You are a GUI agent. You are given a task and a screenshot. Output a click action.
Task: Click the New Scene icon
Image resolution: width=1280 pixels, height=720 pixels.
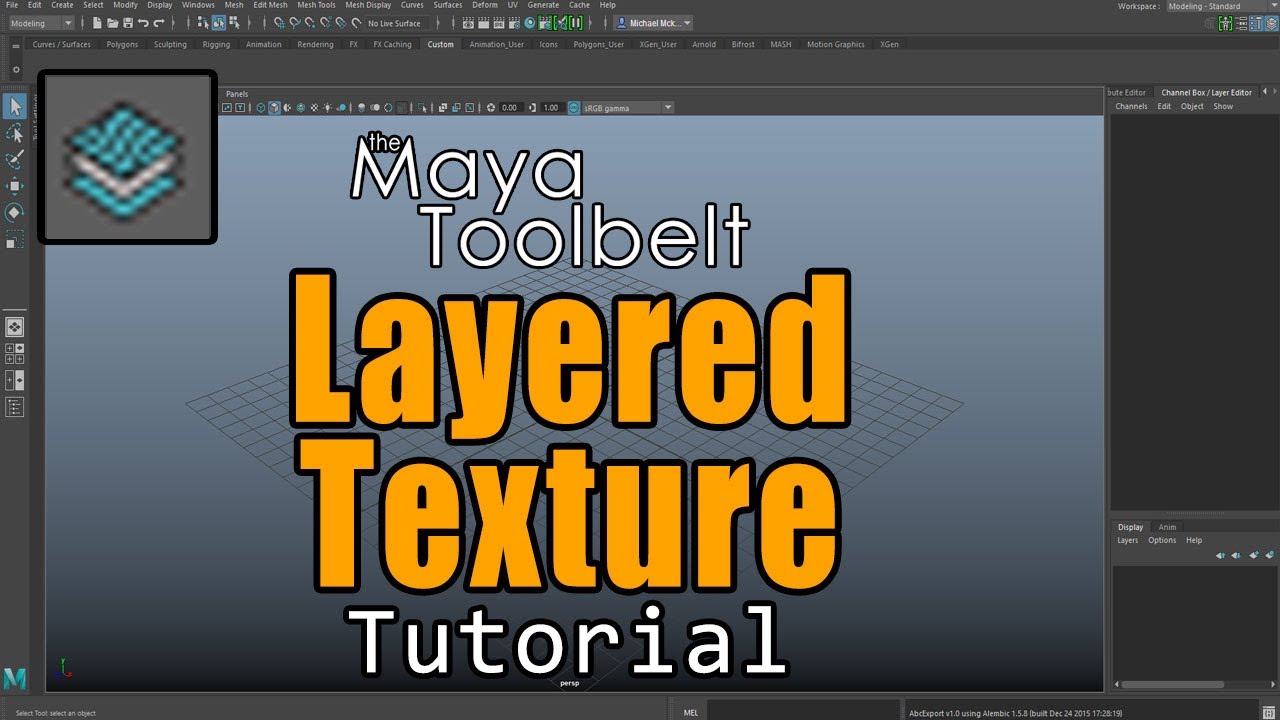pyautogui.click(x=97, y=23)
